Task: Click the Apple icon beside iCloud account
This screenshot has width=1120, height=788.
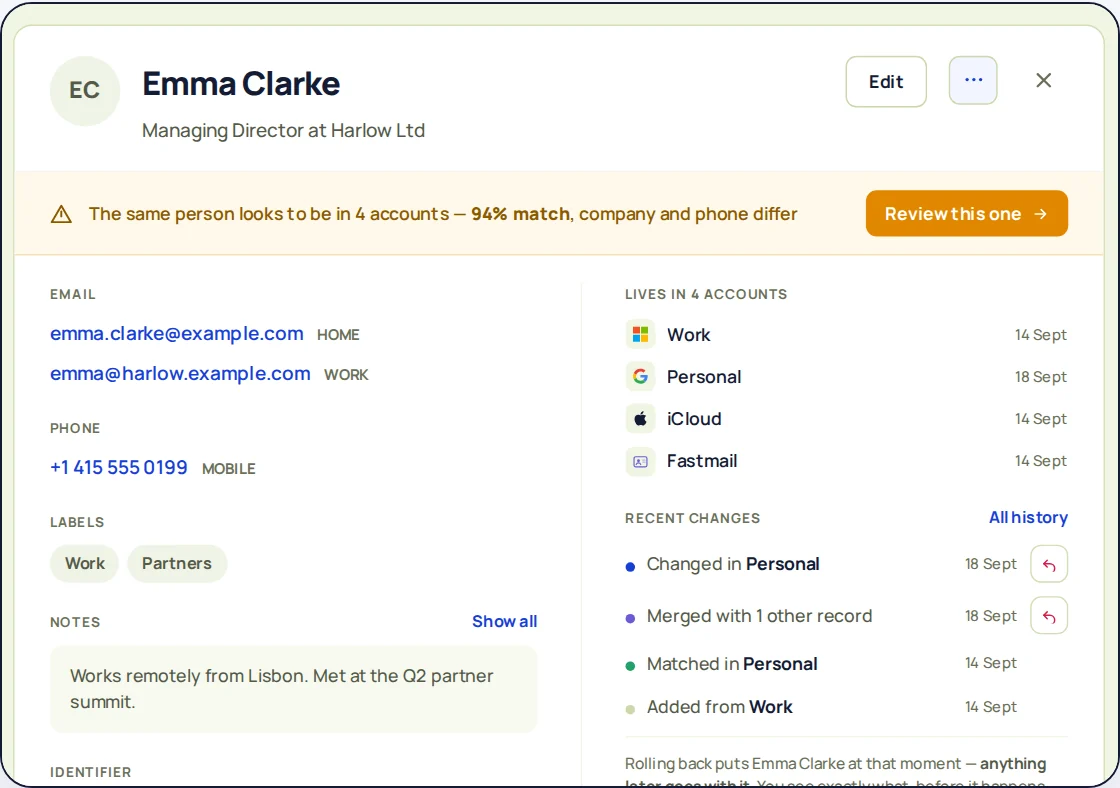Action: 641,419
